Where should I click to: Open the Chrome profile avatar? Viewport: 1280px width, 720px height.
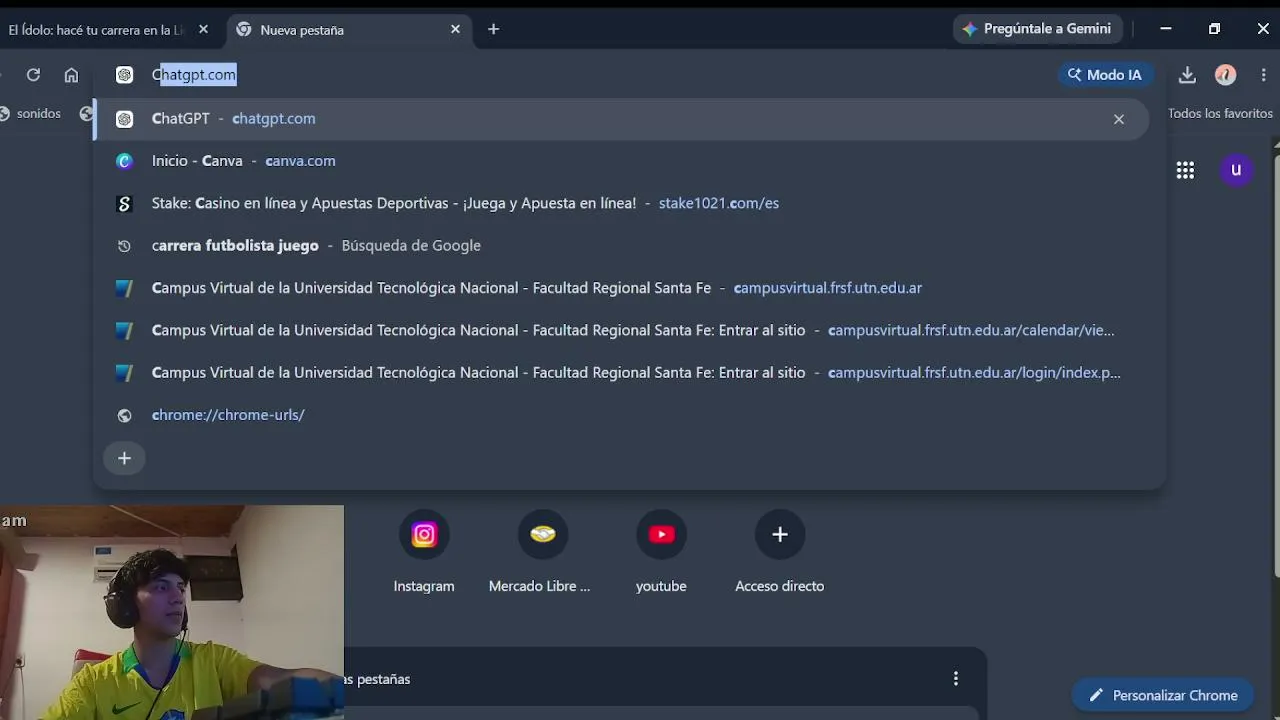(1225, 75)
